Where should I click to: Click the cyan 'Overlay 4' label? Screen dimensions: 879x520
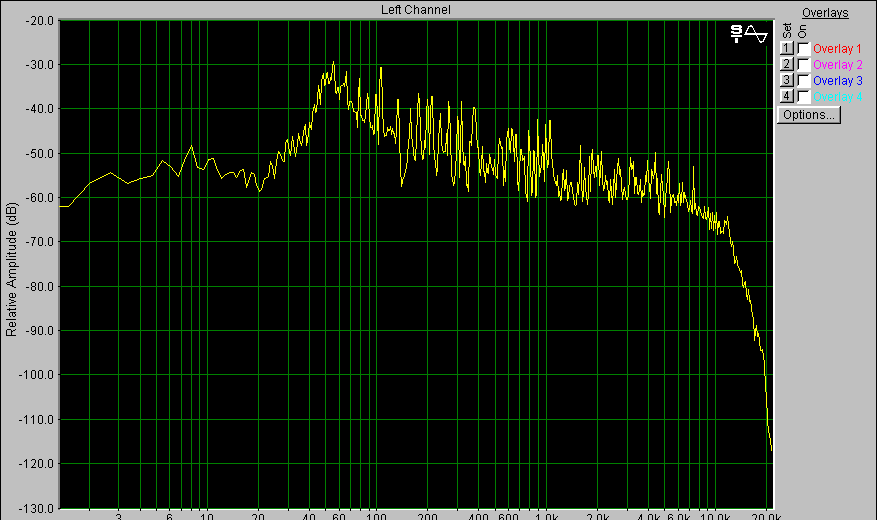coord(838,96)
